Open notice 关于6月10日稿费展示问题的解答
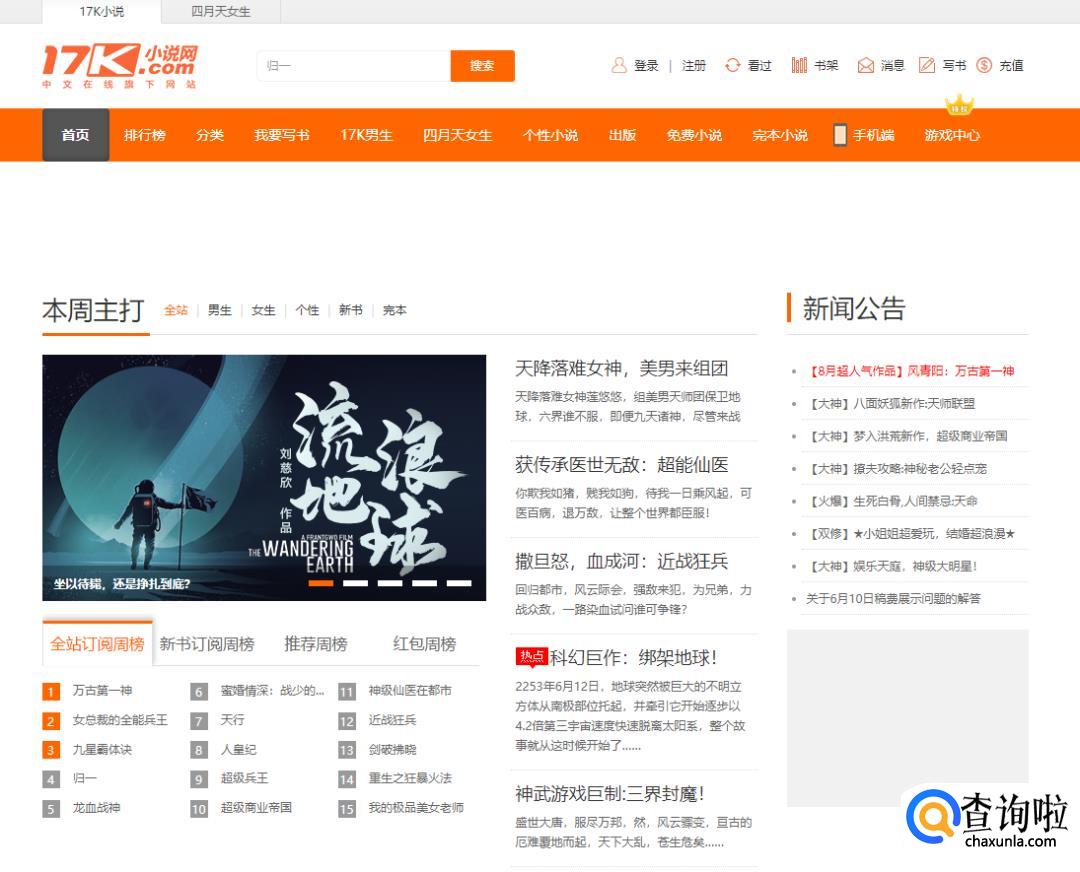Image resolution: width=1080 pixels, height=872 pixels. click(893, 599)
